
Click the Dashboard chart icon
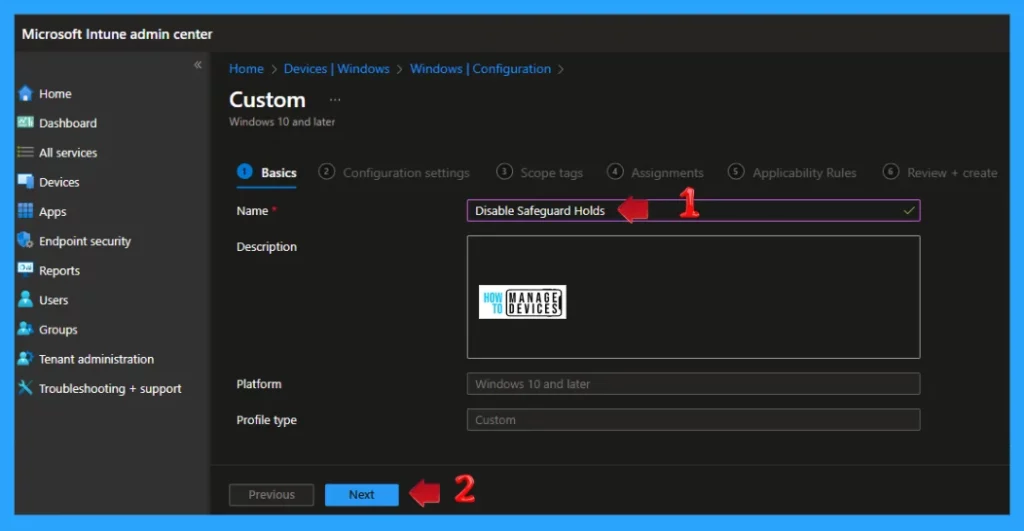(x=25, y=122)
